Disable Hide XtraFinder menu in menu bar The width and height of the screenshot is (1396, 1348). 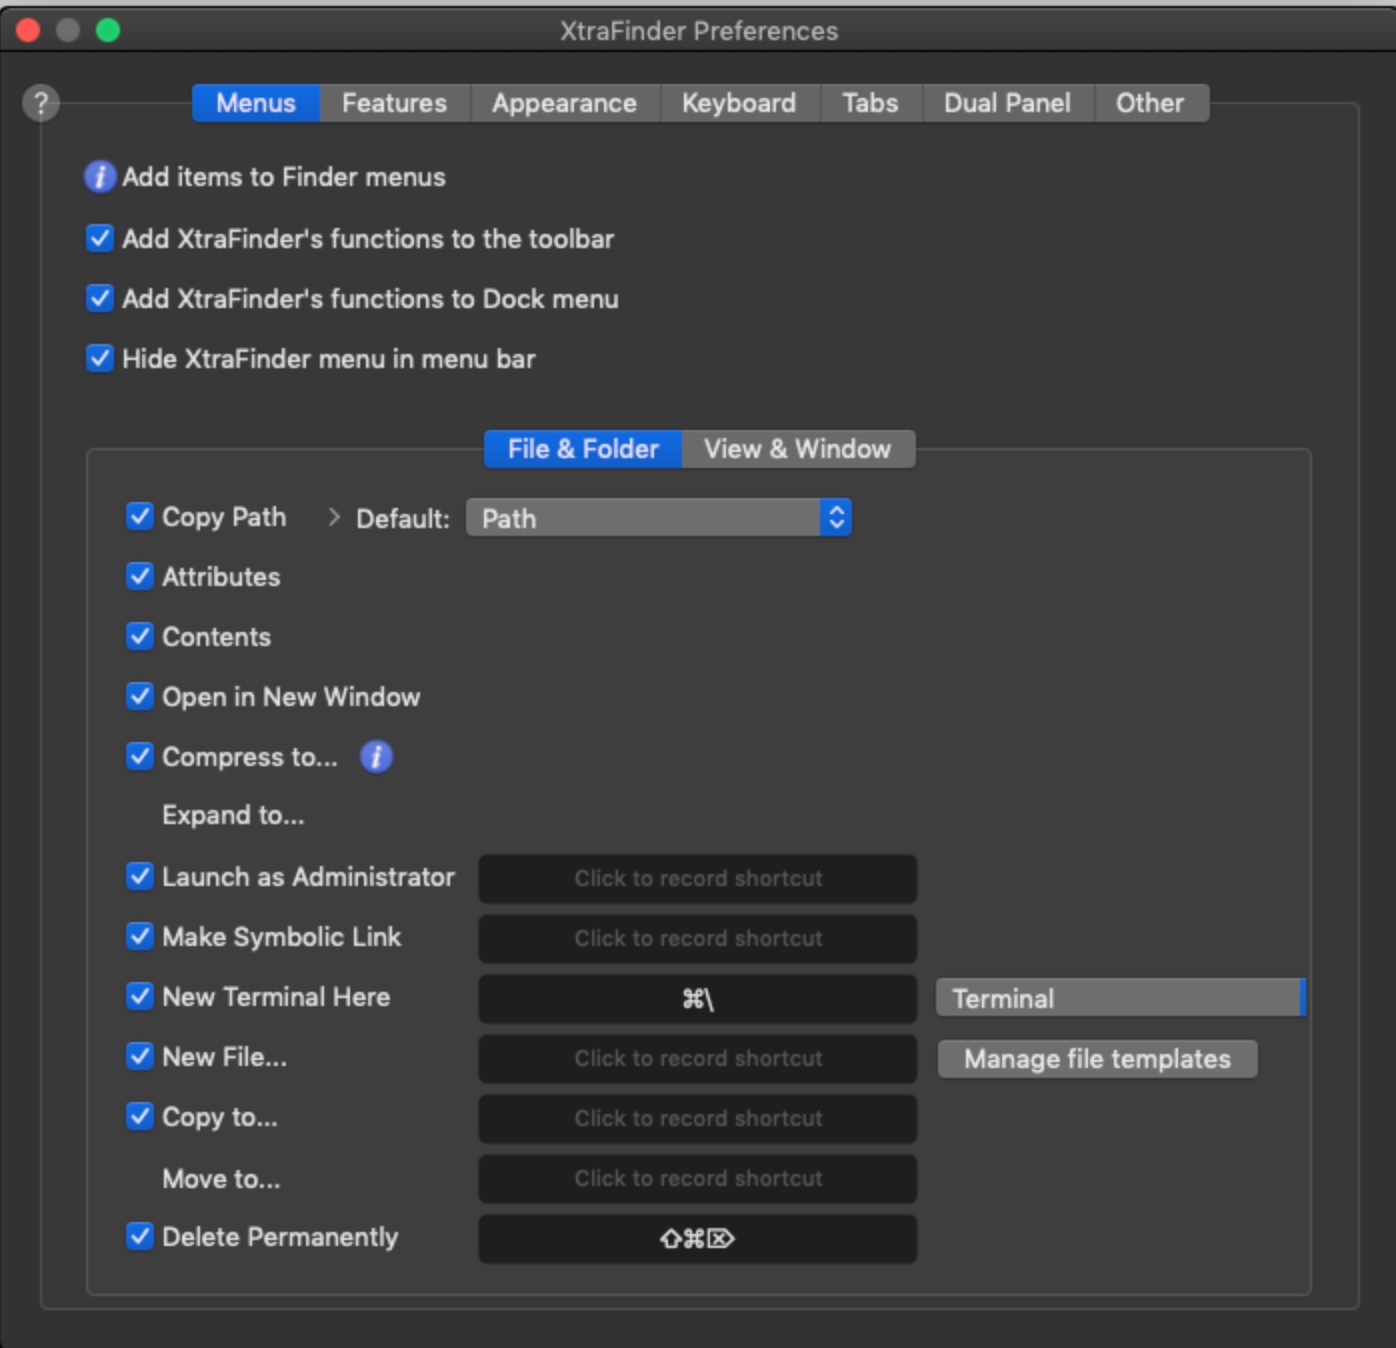[100, 358]
